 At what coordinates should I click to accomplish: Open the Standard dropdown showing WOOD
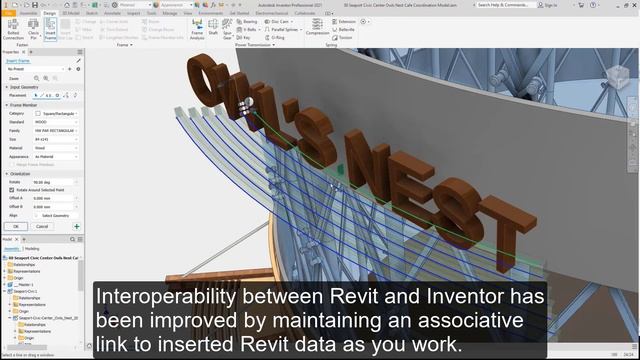pyautogui.click(x=56, y=122)
